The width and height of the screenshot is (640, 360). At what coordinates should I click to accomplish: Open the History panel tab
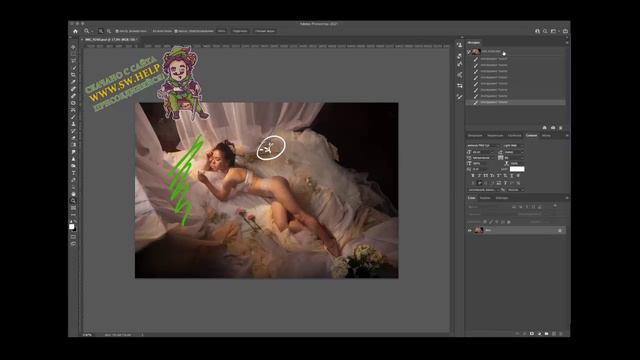(x=474, y=42)
